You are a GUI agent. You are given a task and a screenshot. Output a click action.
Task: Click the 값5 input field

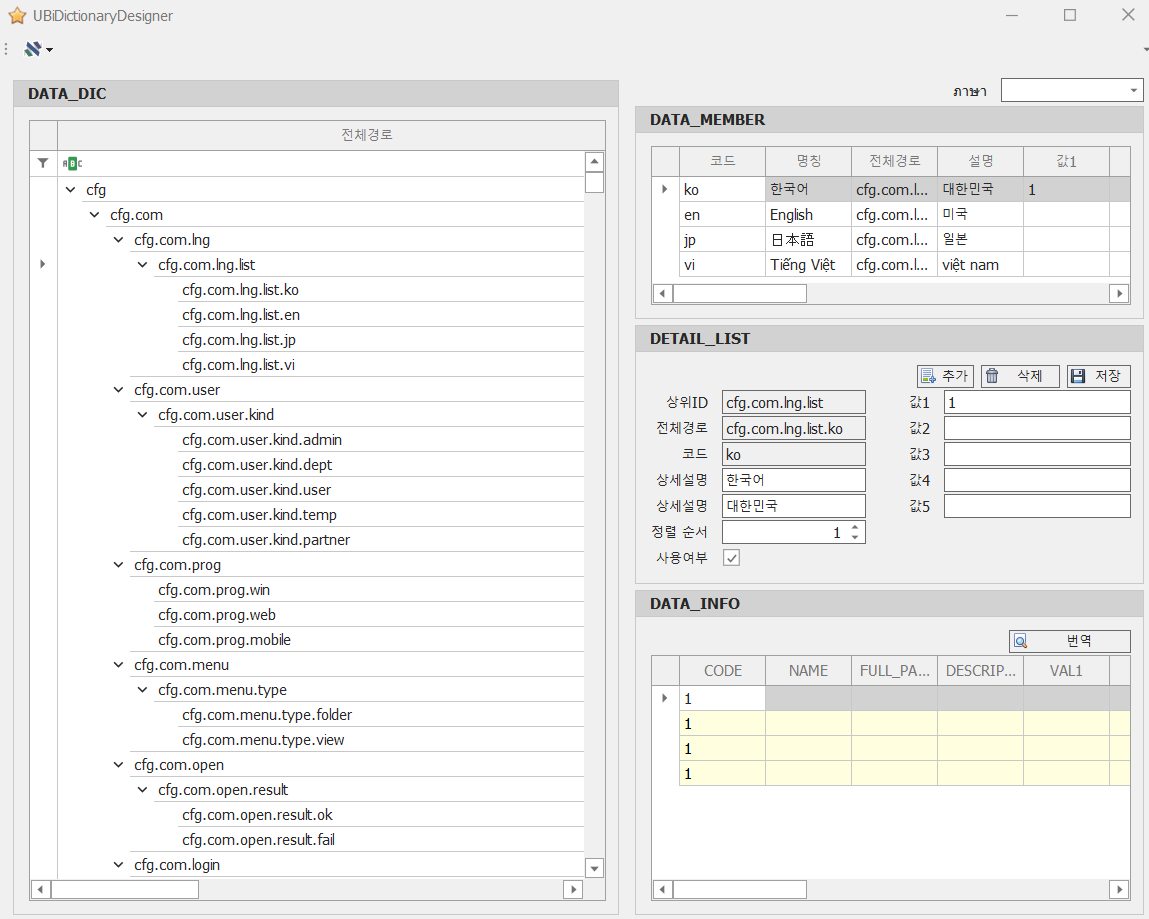1037,506
